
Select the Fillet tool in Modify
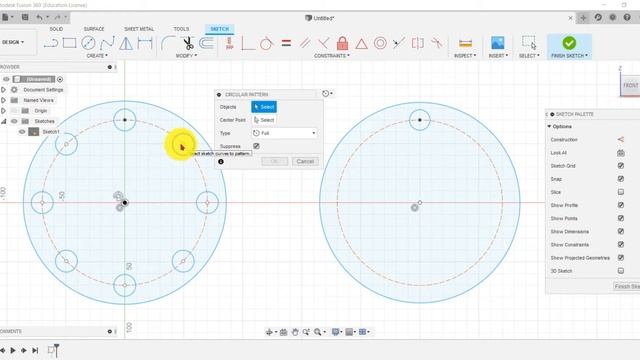tap(167, 43)
